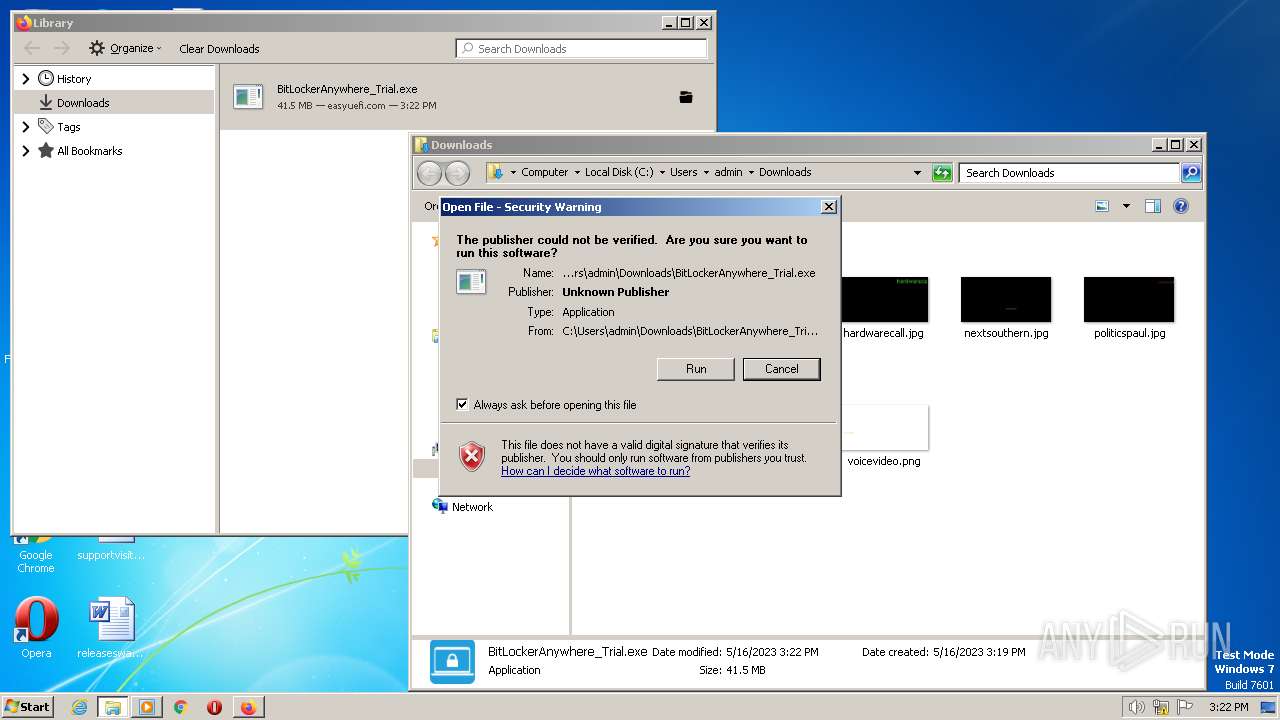Click Library back arrow button
This screenshot has height=720, width=1280.
pyautogui.click(x=32, y=48)
